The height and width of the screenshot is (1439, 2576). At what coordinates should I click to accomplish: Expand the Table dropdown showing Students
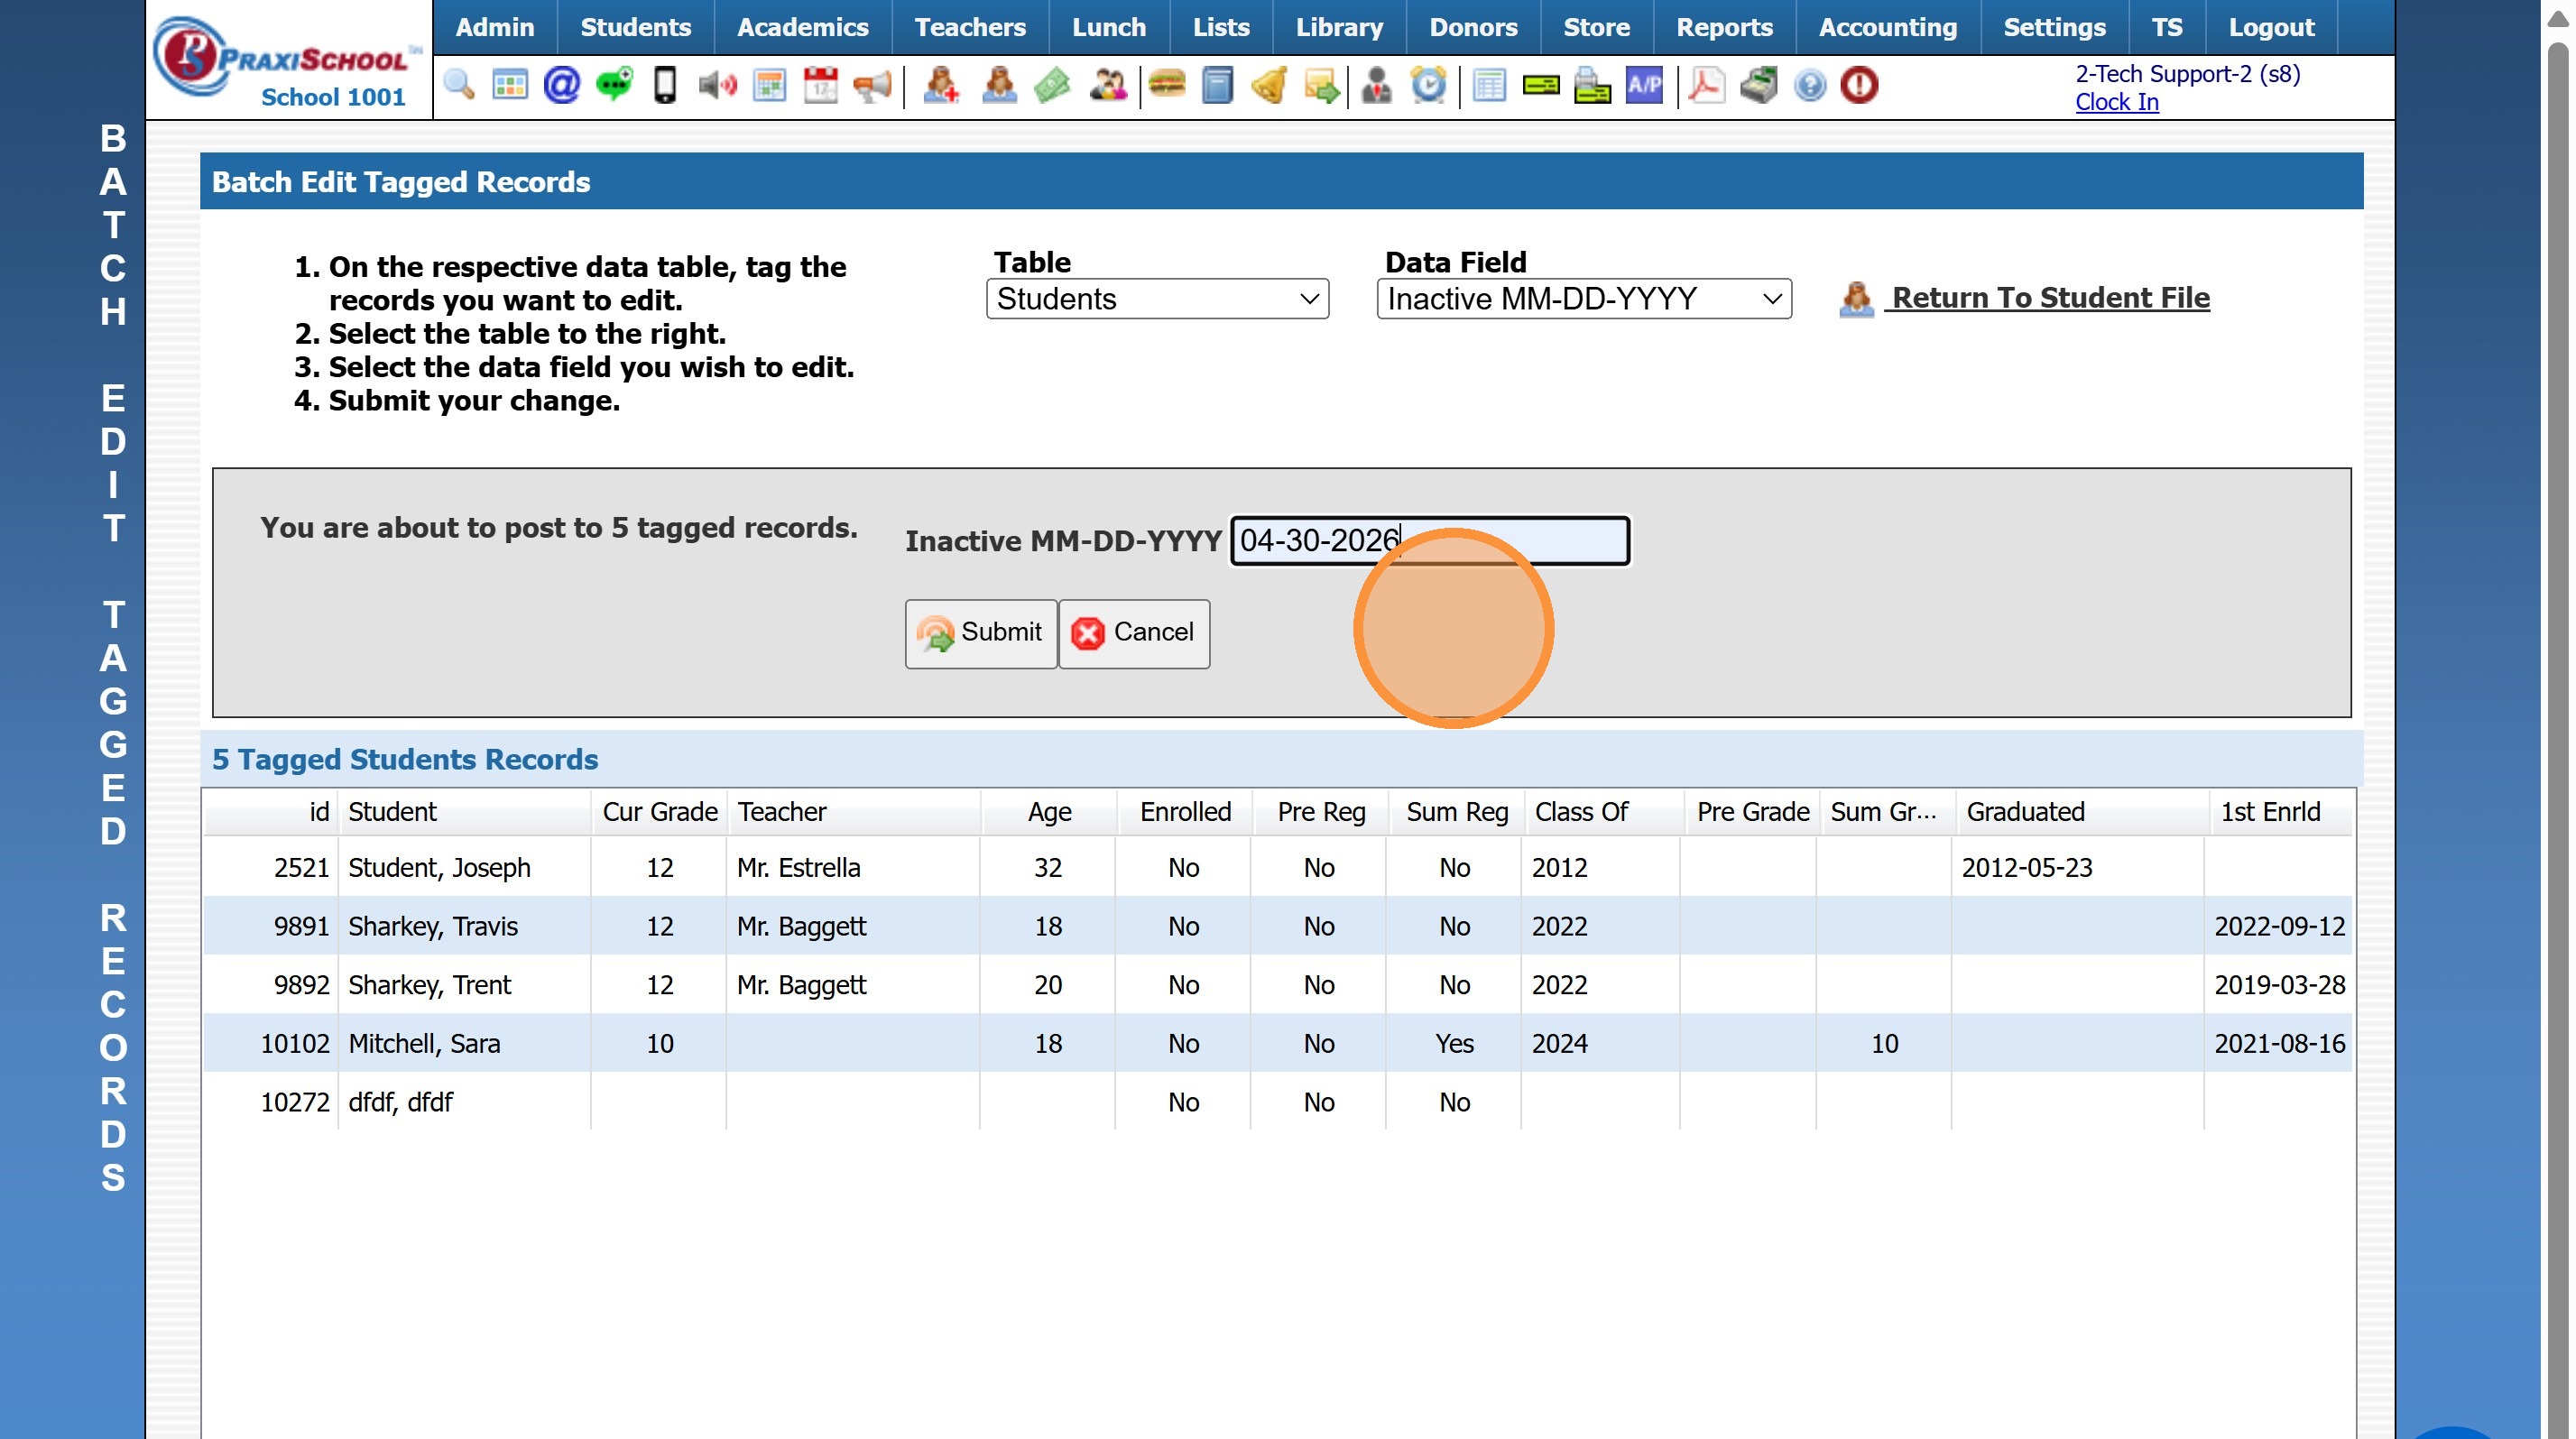tap(1157, 299)
